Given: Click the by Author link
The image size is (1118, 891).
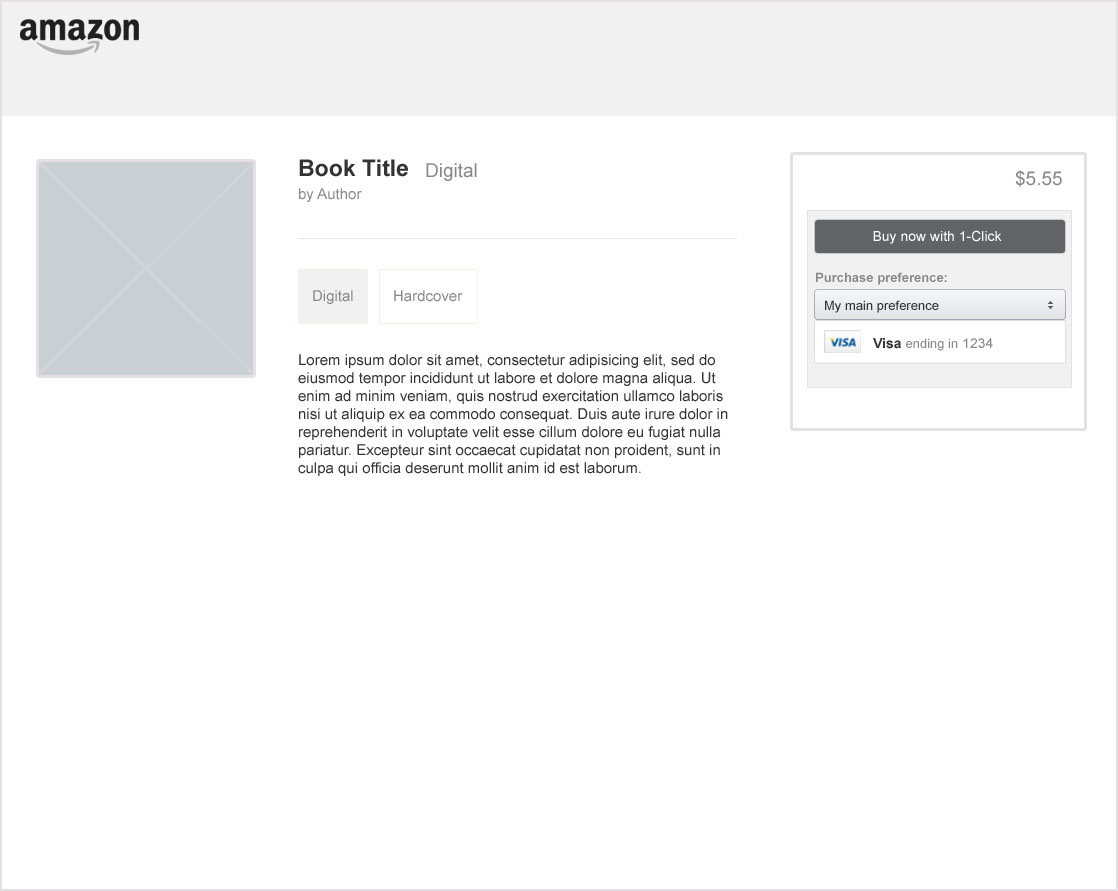Looking at the screenshot, I should (x=329, y=194).
